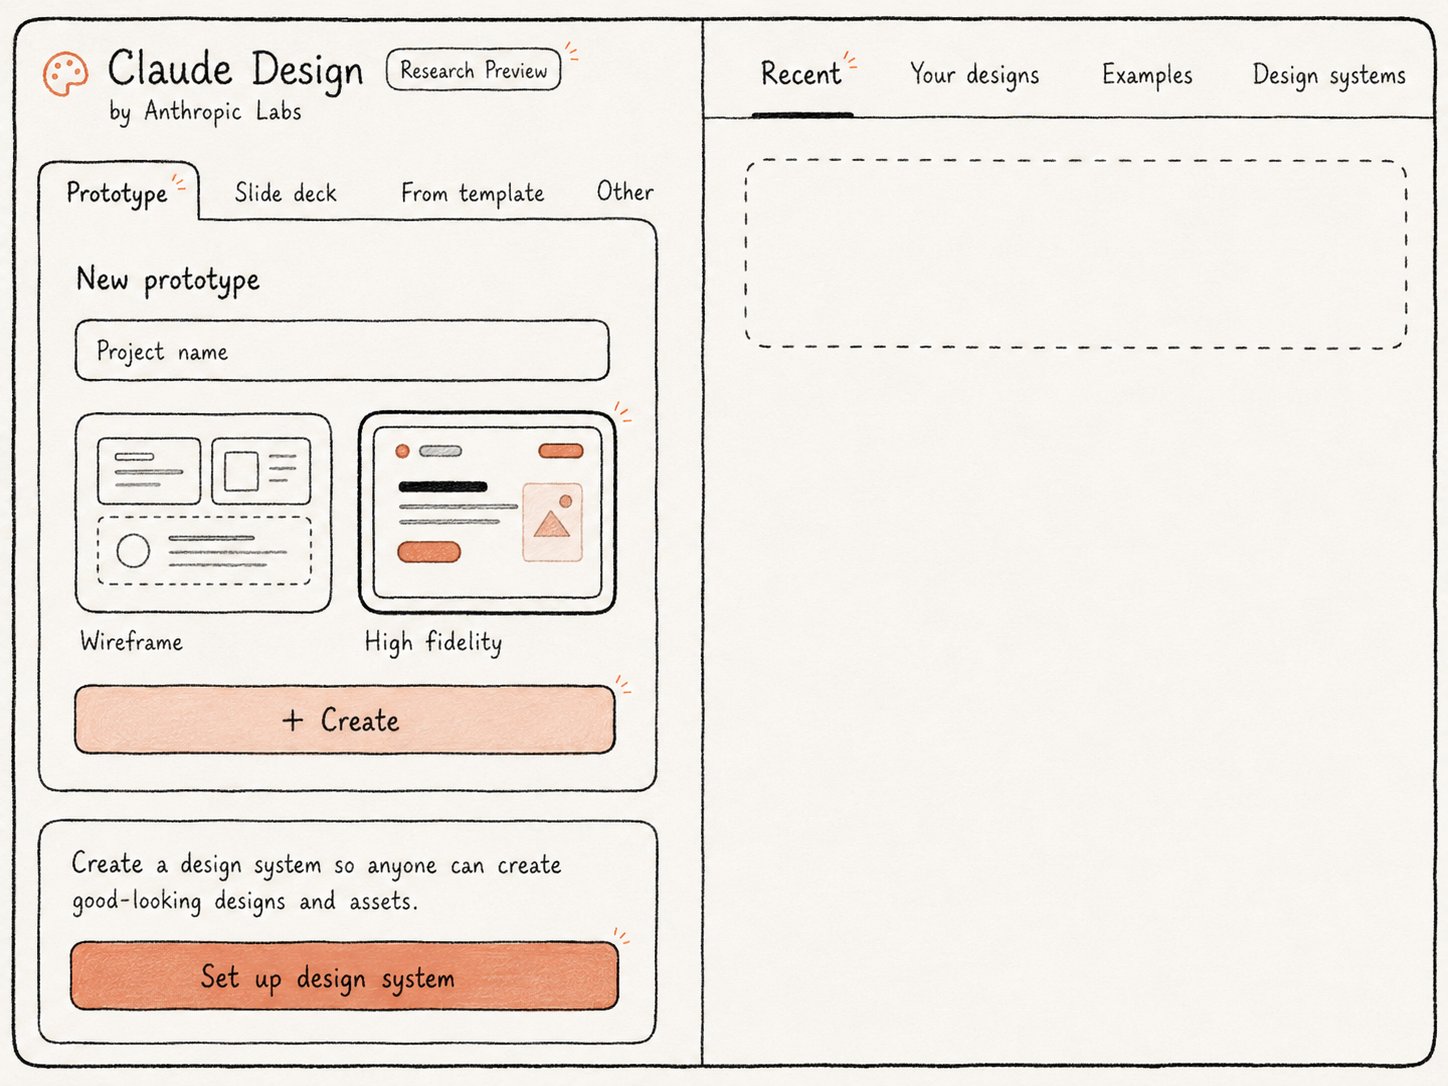Click the empty dashed placeholder in Recent
This screenshot has height=1086, width=1448.
coord(1076,254)
